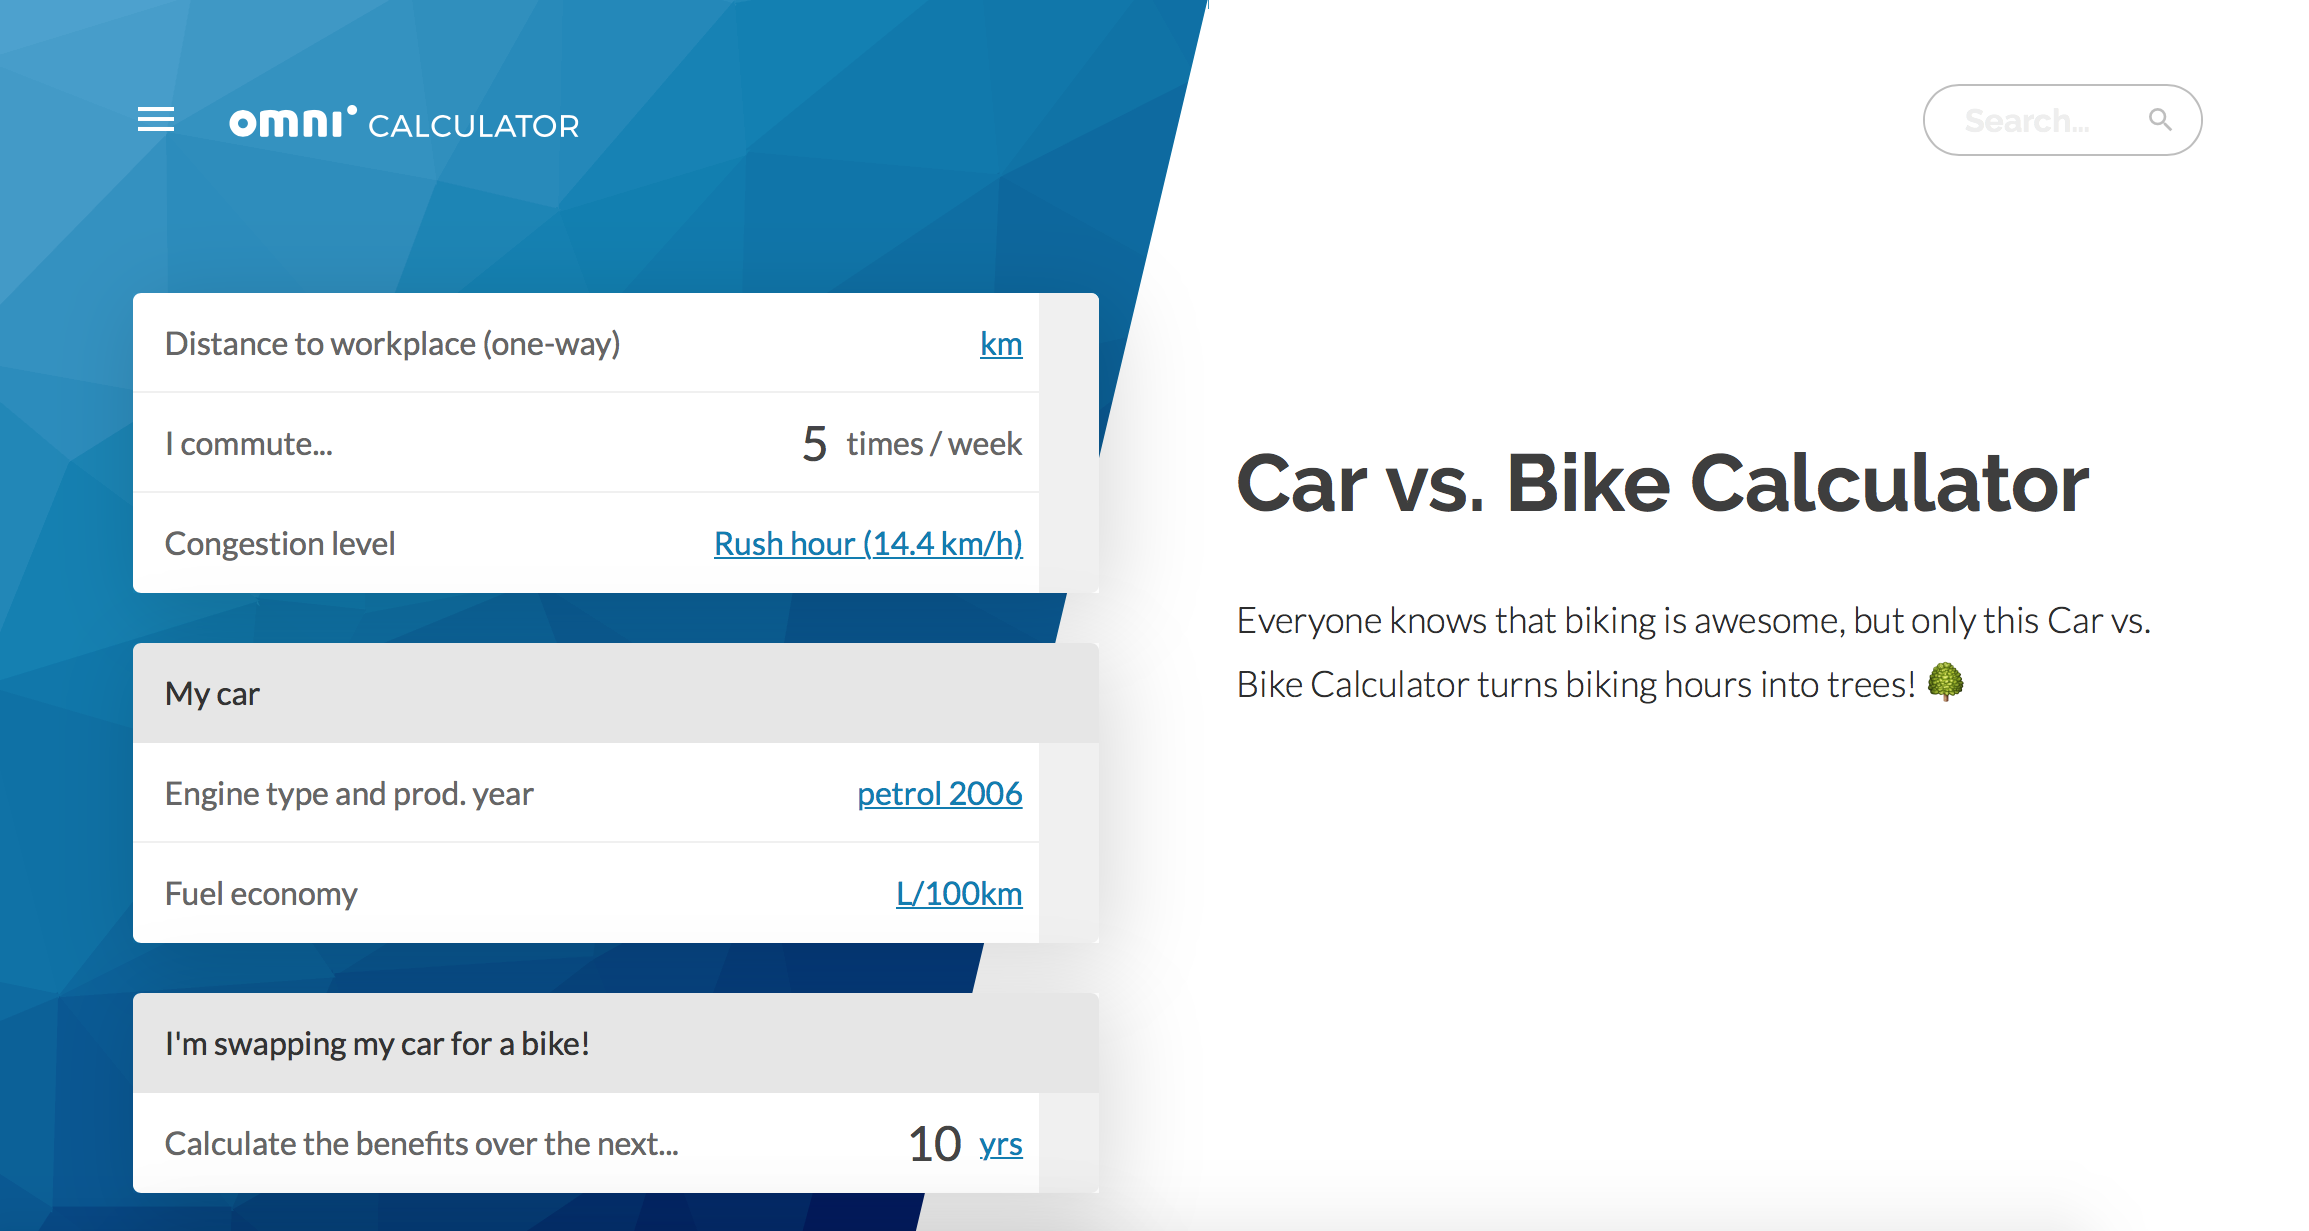Select the My car section header
The width and height of the screenshot is (2309, 1231).
(x=212, y=693)
